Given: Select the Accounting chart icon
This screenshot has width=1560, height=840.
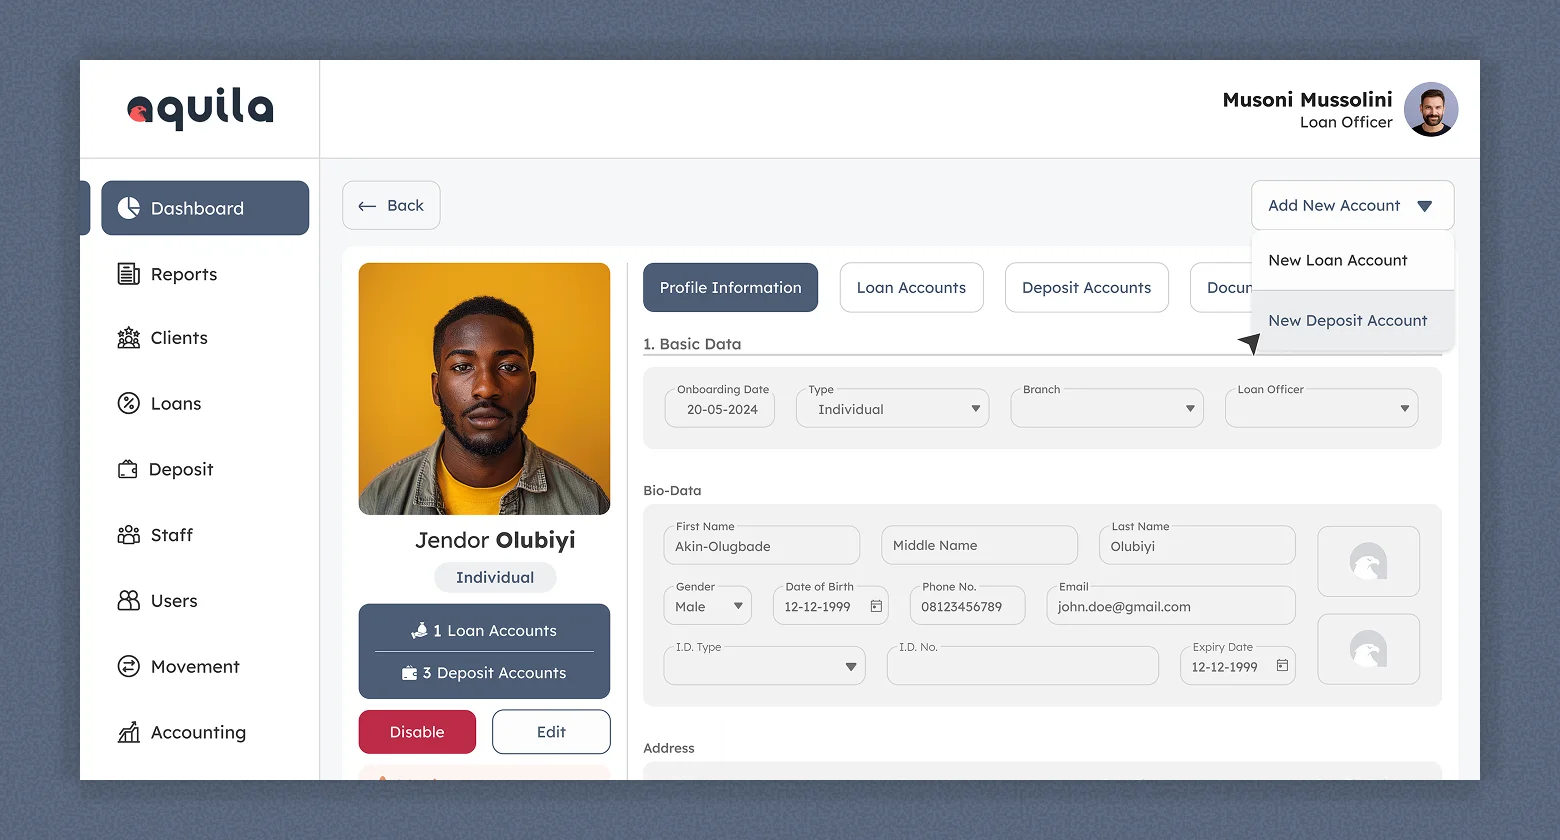Looking at the screenshot, I should (129, 733).
